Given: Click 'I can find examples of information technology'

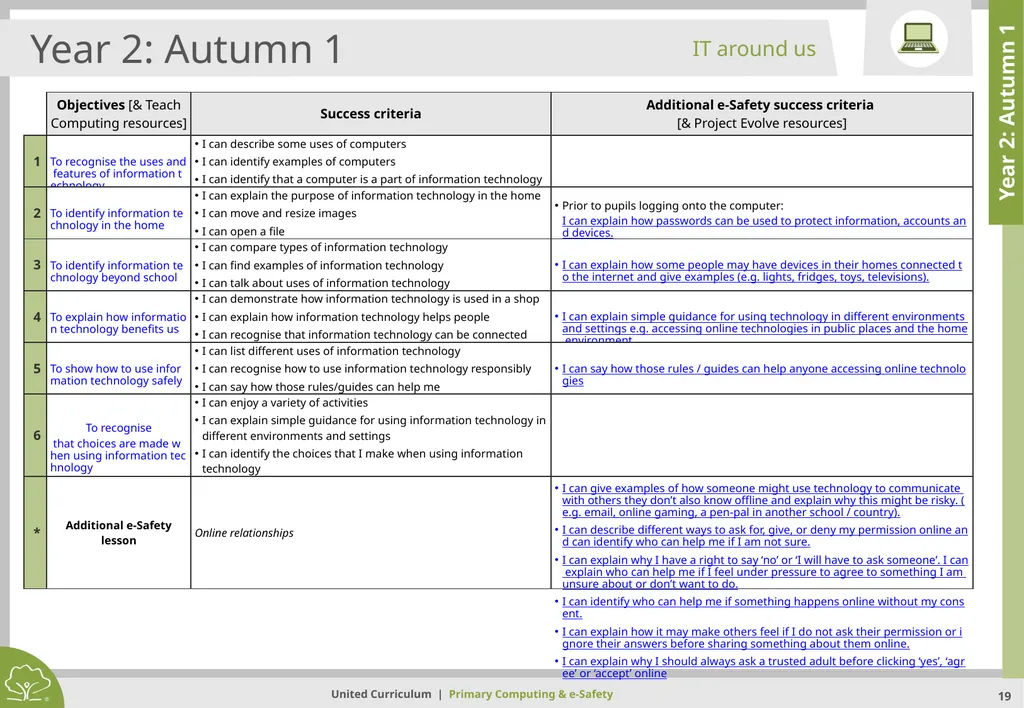Looking at the screenshot, I should (x=323, y=265).
